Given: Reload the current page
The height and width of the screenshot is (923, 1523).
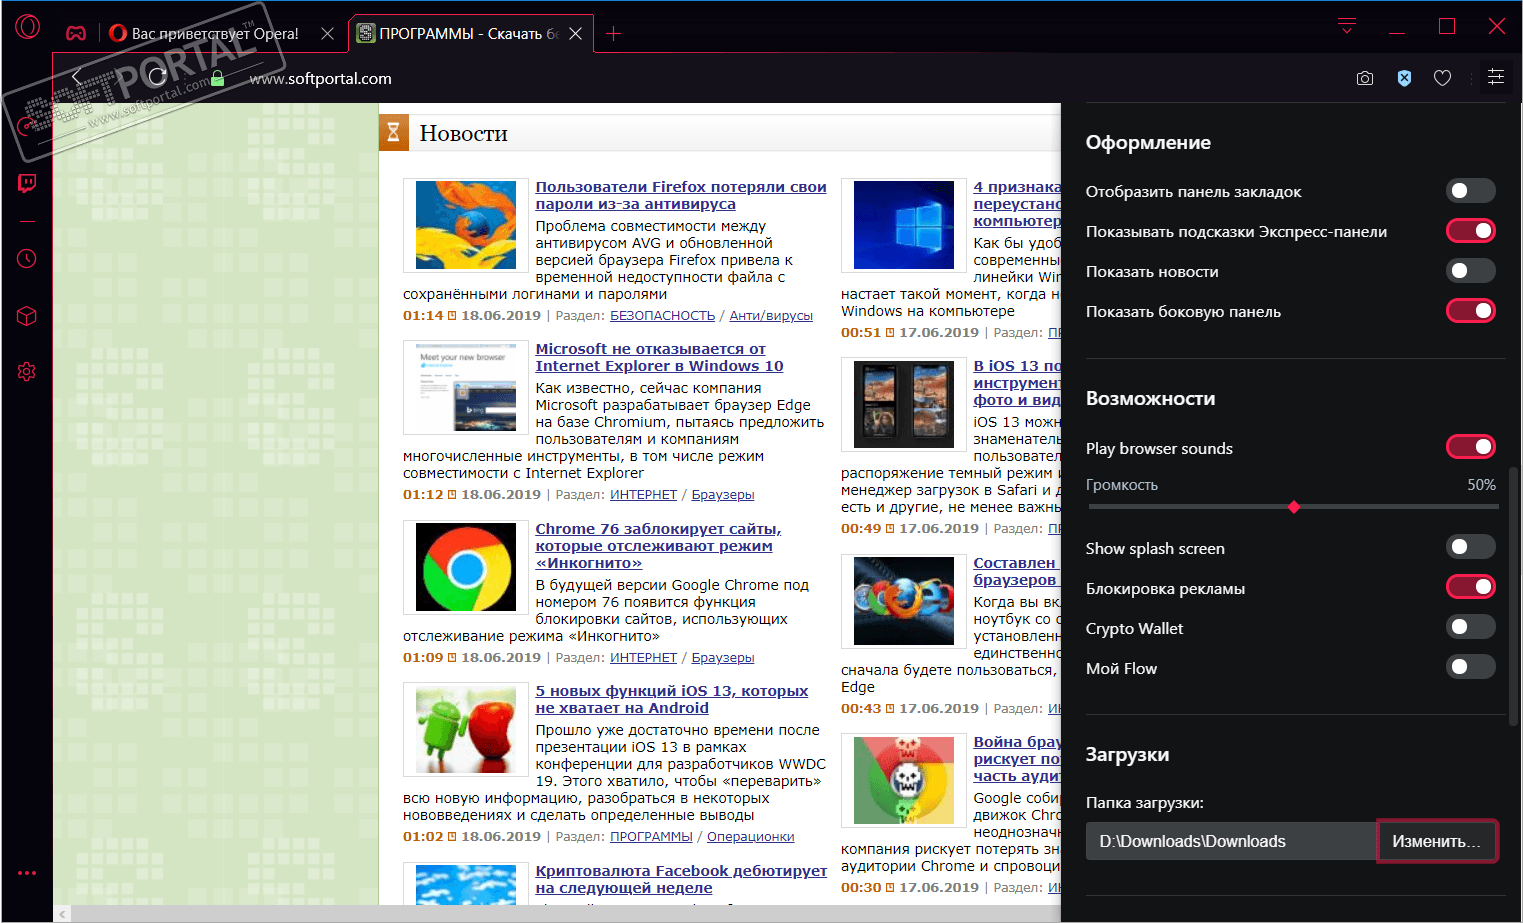Looking at the screenshot, I should 157,77.
